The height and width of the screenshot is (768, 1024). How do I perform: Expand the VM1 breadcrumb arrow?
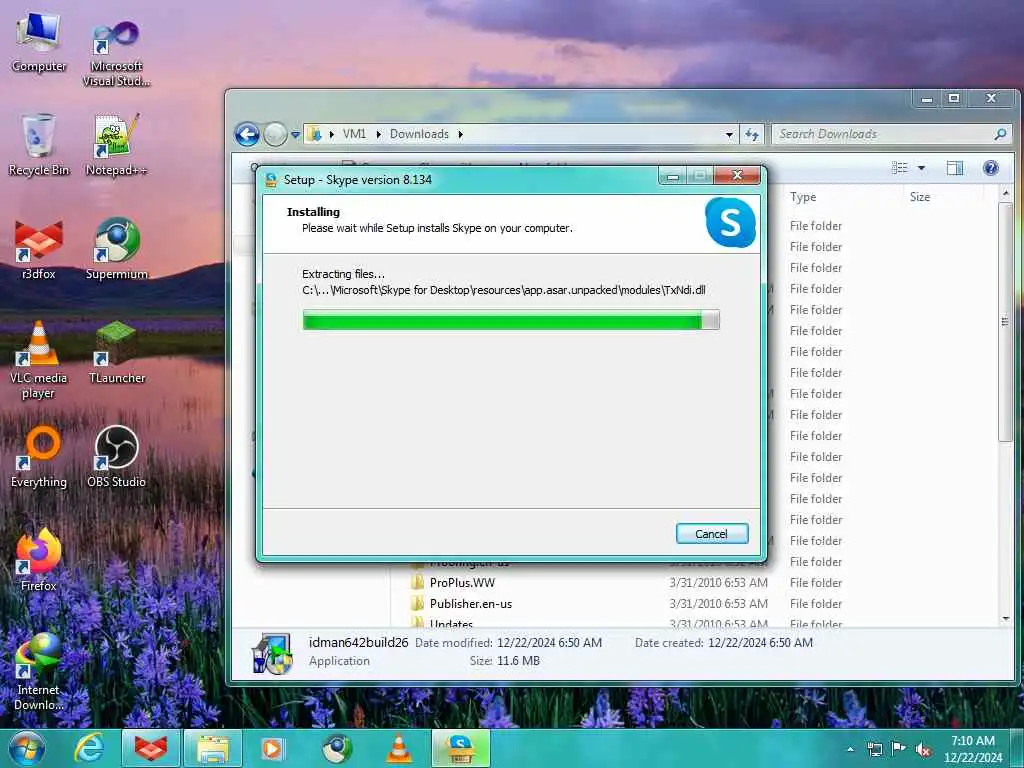379,135
